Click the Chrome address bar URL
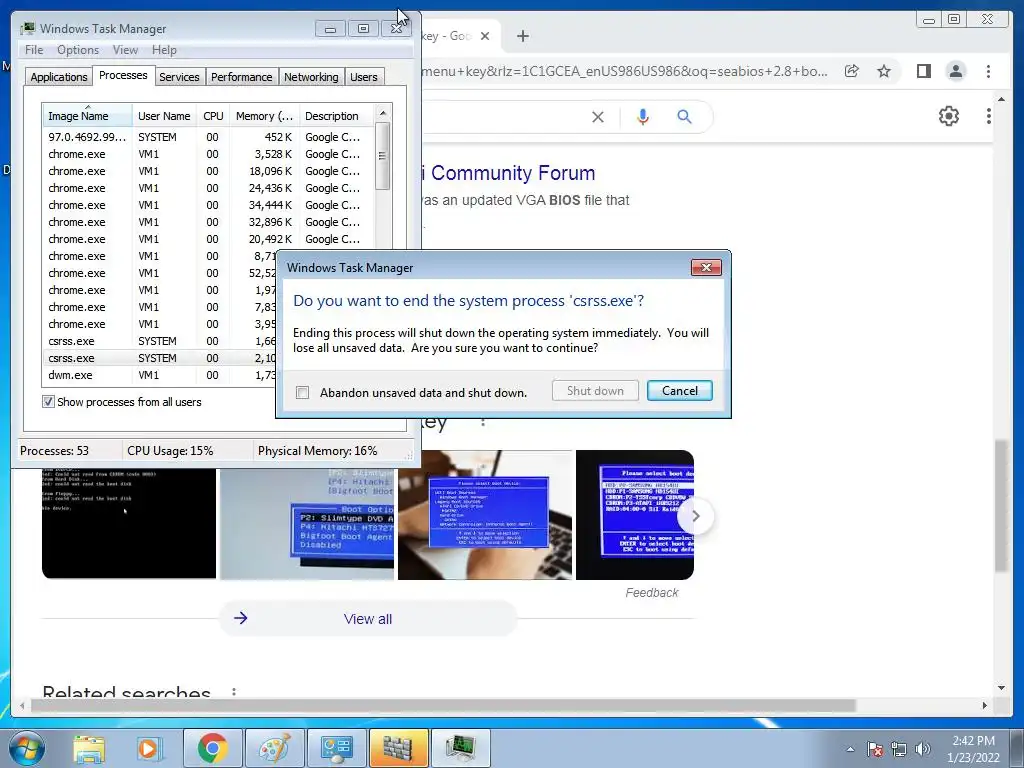 (624, 71)
